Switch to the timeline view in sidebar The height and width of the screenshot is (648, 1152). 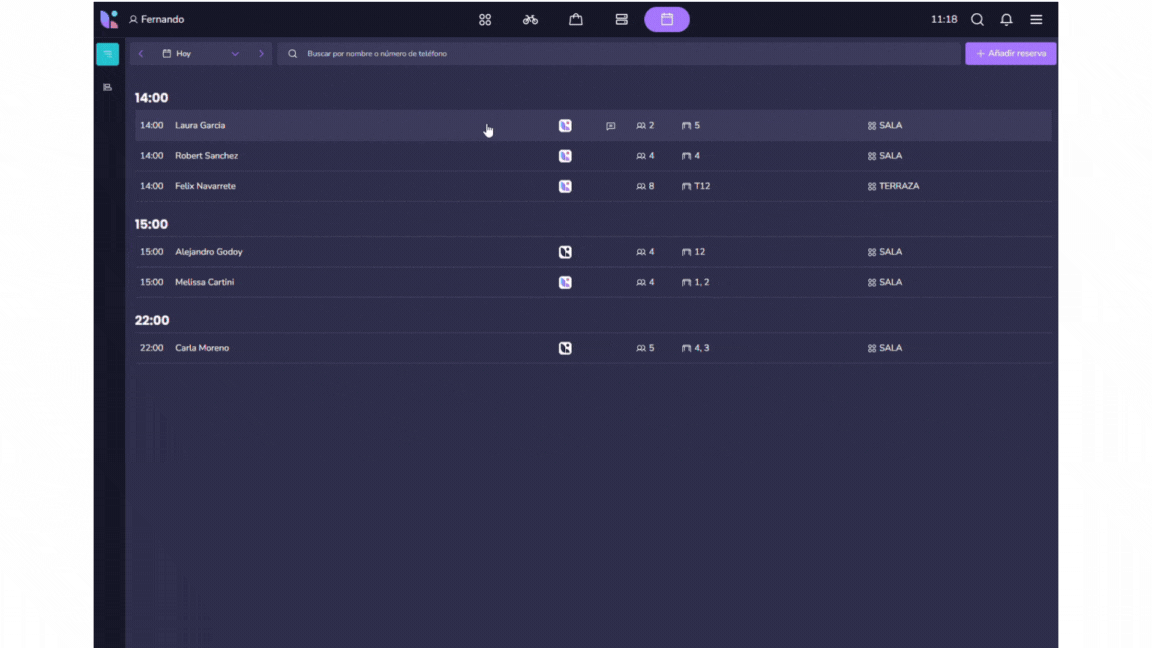[x=107, y=88]
